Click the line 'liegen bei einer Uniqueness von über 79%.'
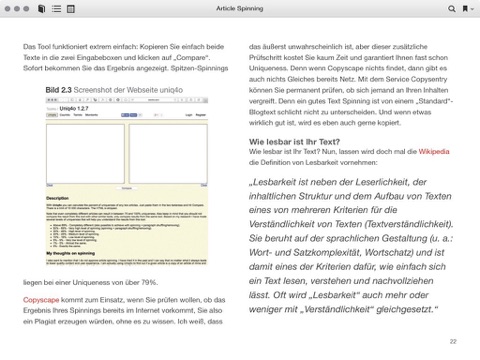 pos(90,283)
